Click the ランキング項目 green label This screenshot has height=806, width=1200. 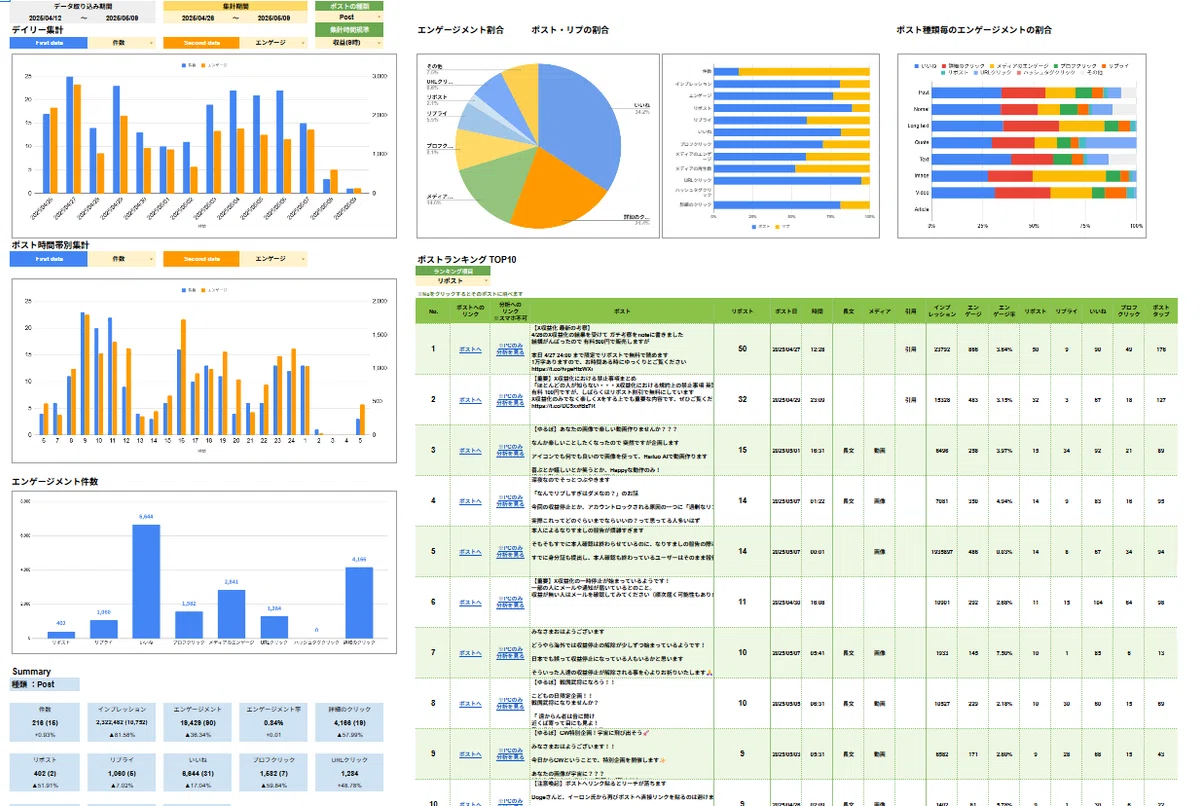click(455, 272)
